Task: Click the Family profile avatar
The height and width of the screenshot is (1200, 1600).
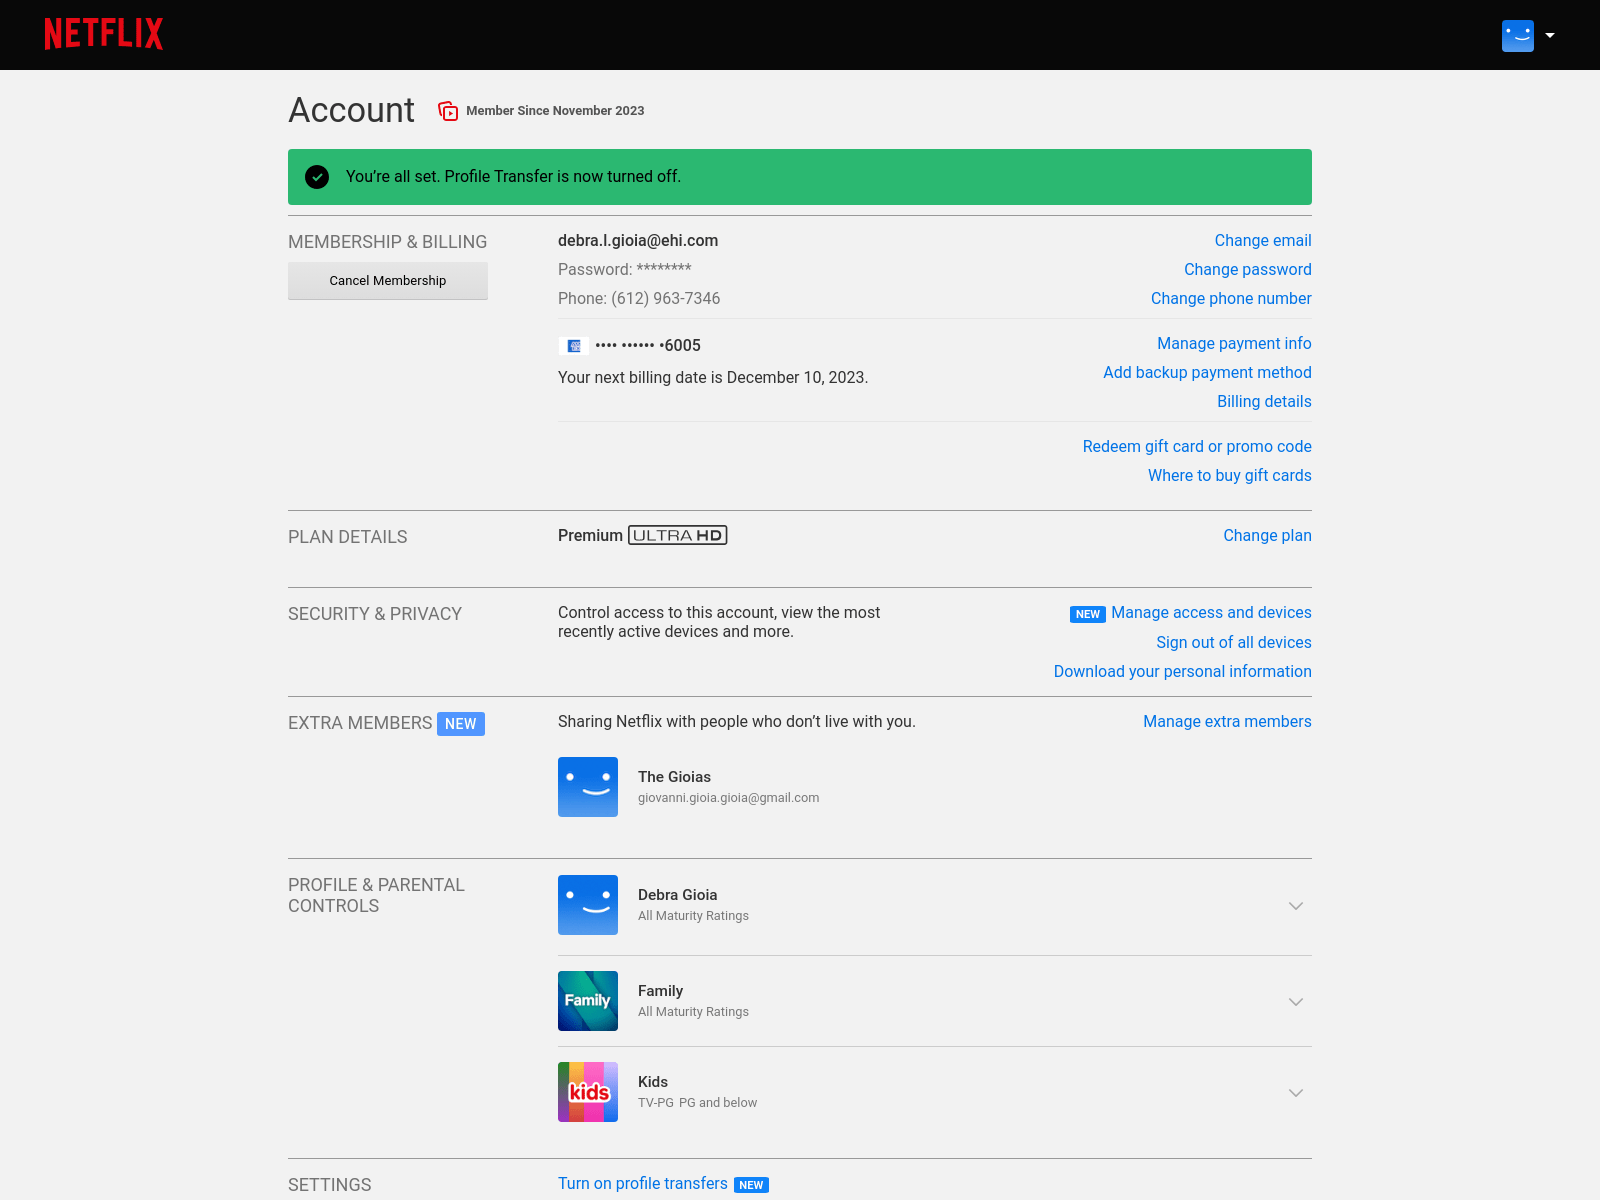Action: (x=588, y=1001)
